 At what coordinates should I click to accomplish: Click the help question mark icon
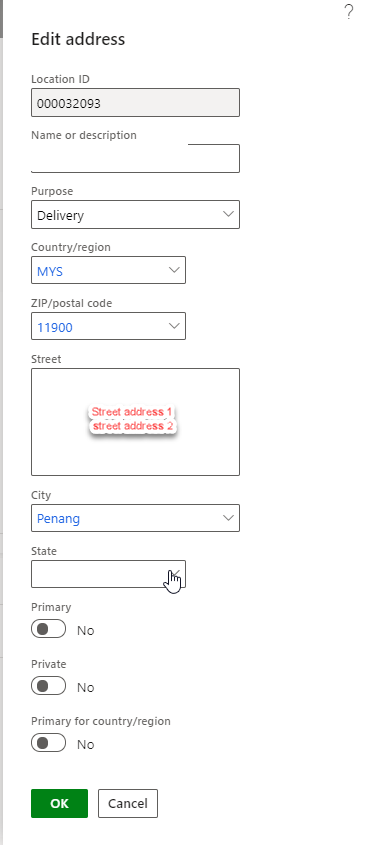(349, 12)
